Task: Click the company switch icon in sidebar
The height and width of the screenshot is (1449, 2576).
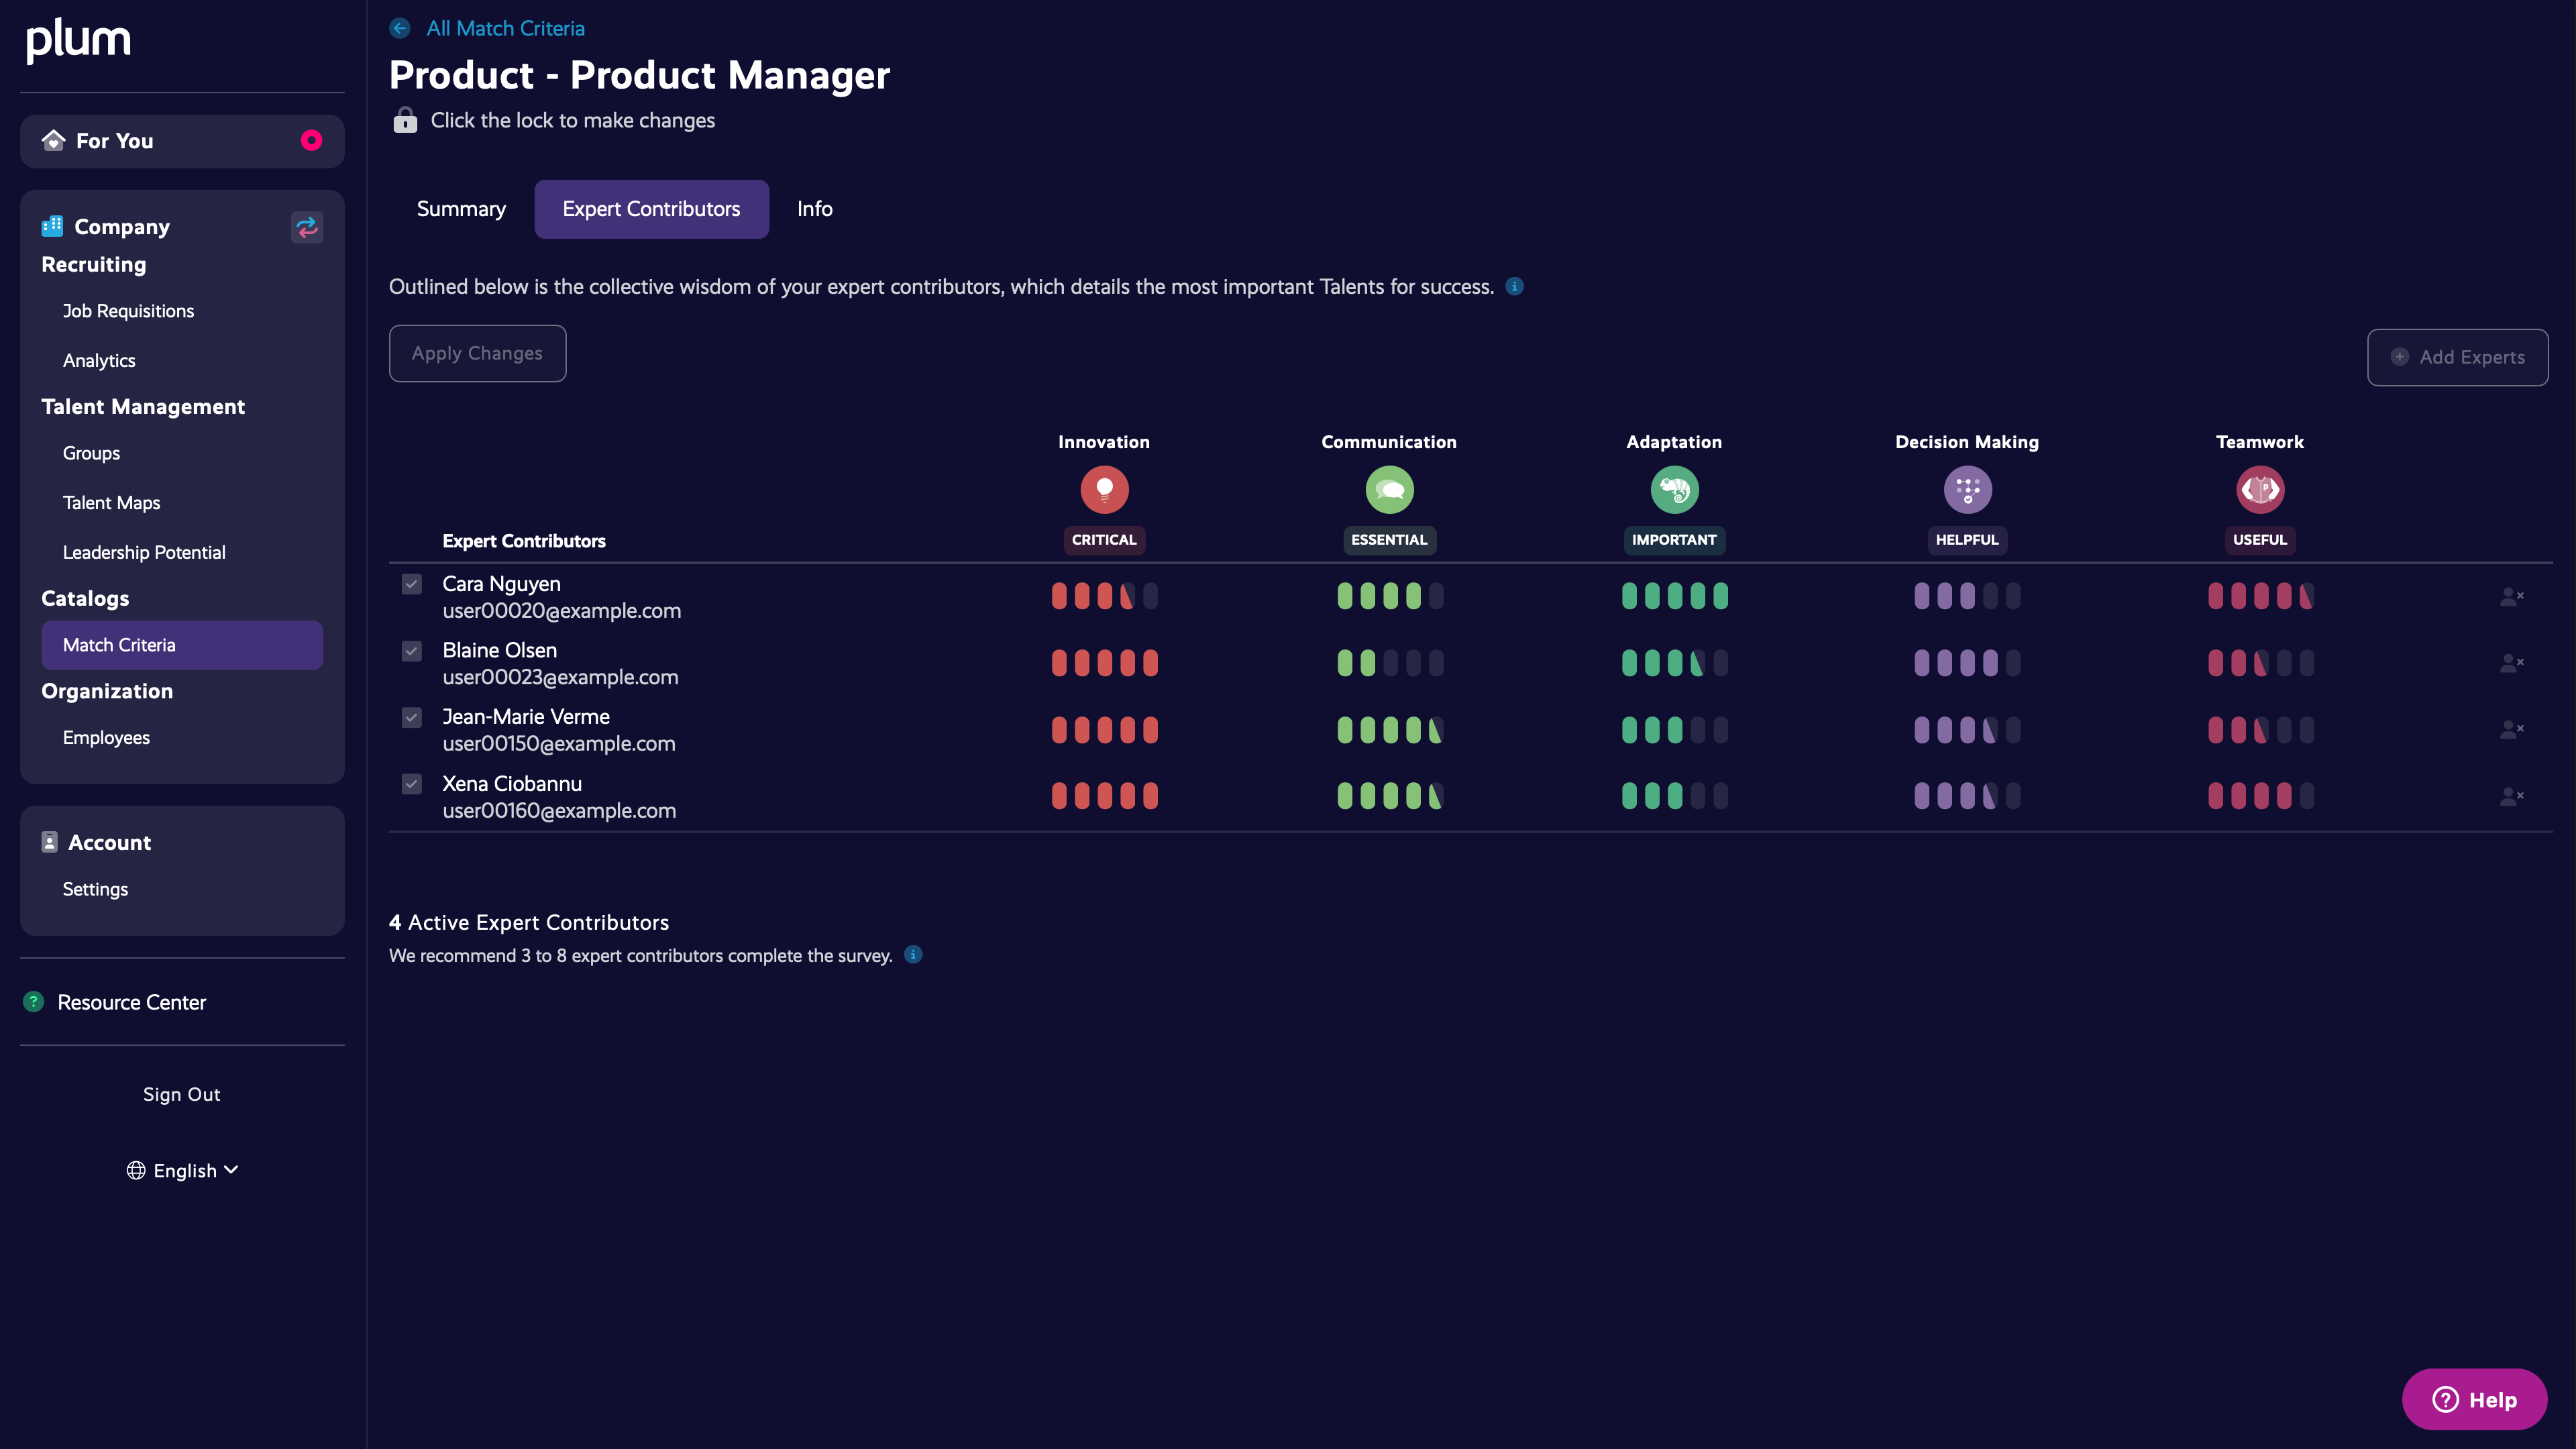Action: click(306, 227)
